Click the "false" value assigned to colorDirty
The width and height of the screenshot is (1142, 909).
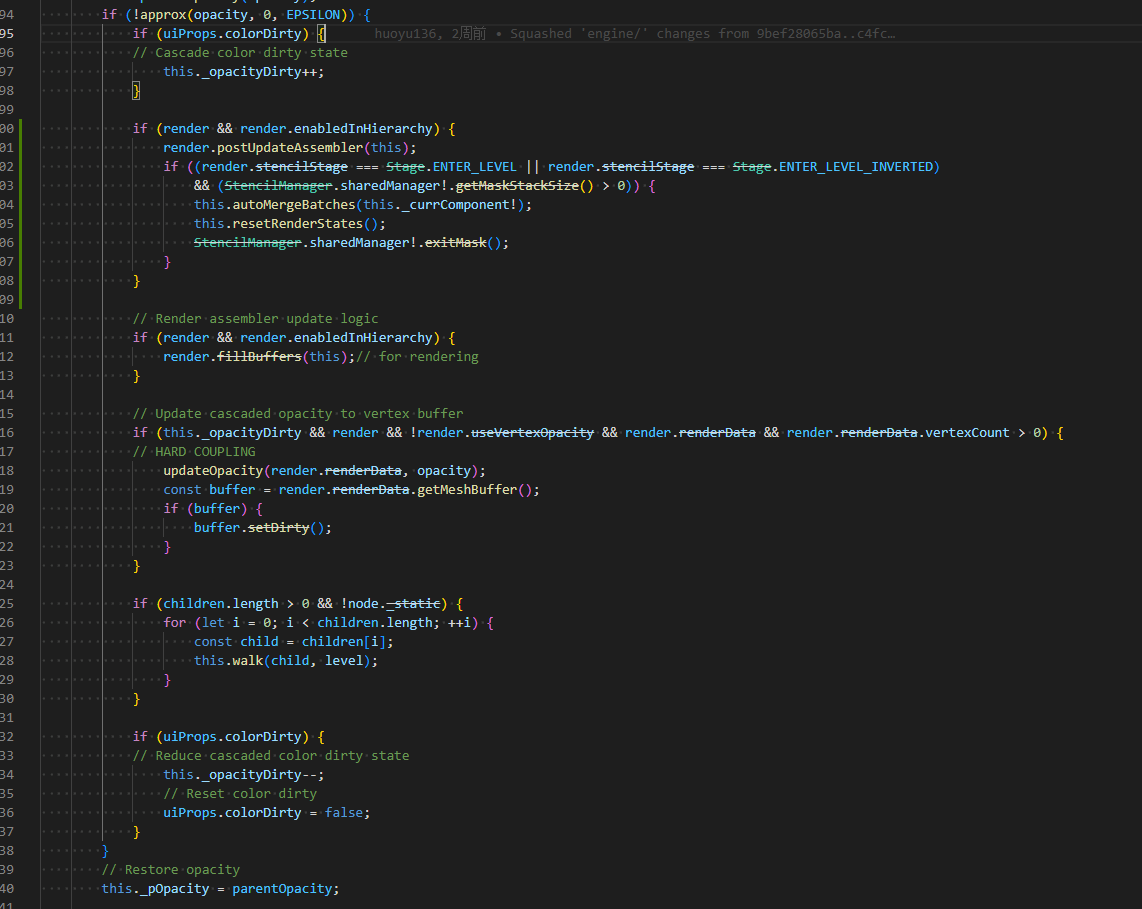(x=344, y=812)
